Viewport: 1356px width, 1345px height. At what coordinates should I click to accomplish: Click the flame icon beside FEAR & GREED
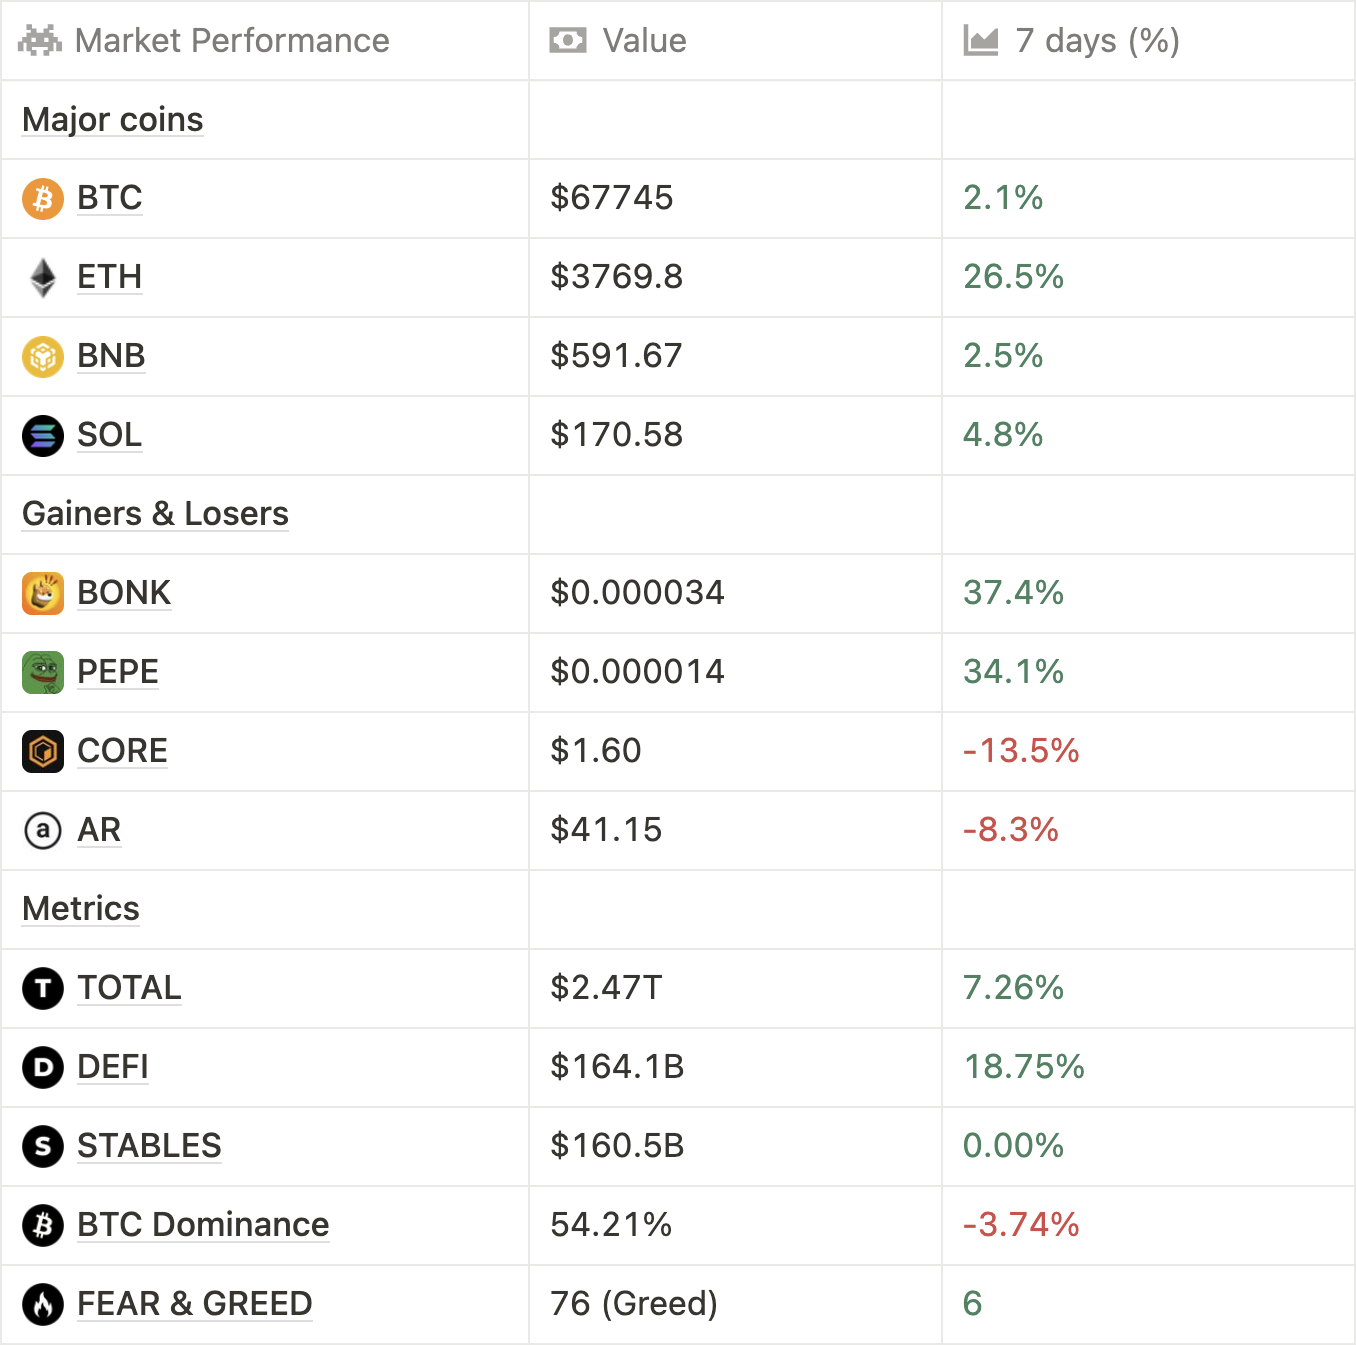point(43,1305)
